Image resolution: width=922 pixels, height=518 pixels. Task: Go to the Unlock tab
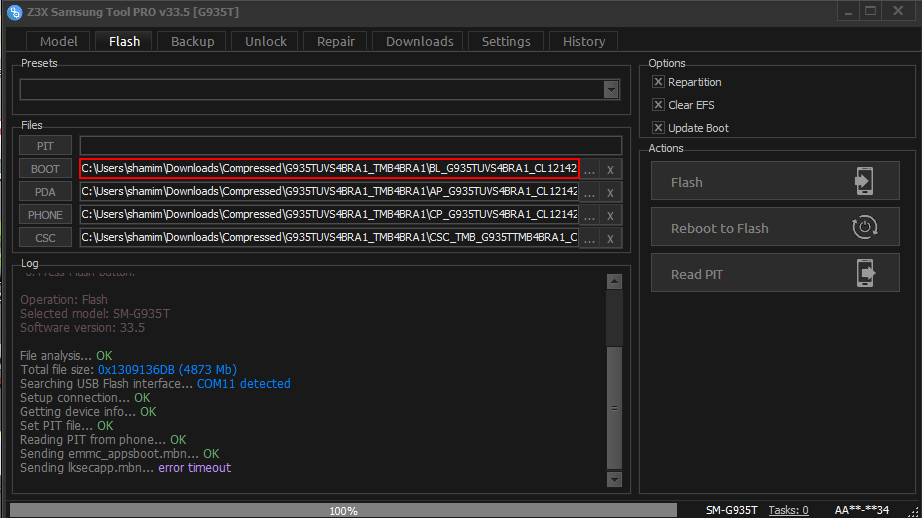[x=265, y=41]
